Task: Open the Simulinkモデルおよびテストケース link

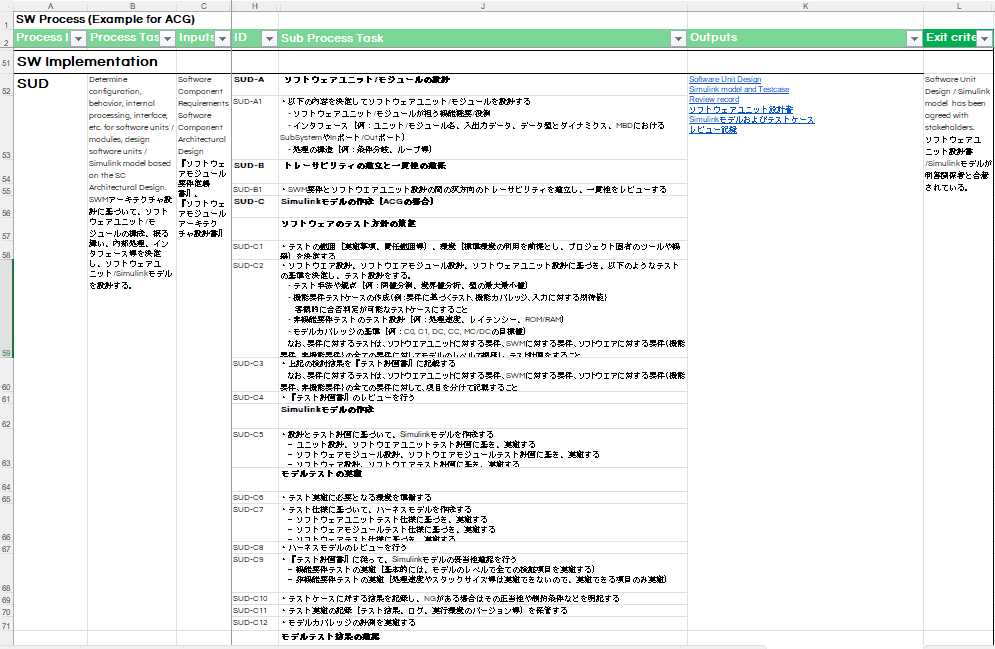Action: [751, 120]
